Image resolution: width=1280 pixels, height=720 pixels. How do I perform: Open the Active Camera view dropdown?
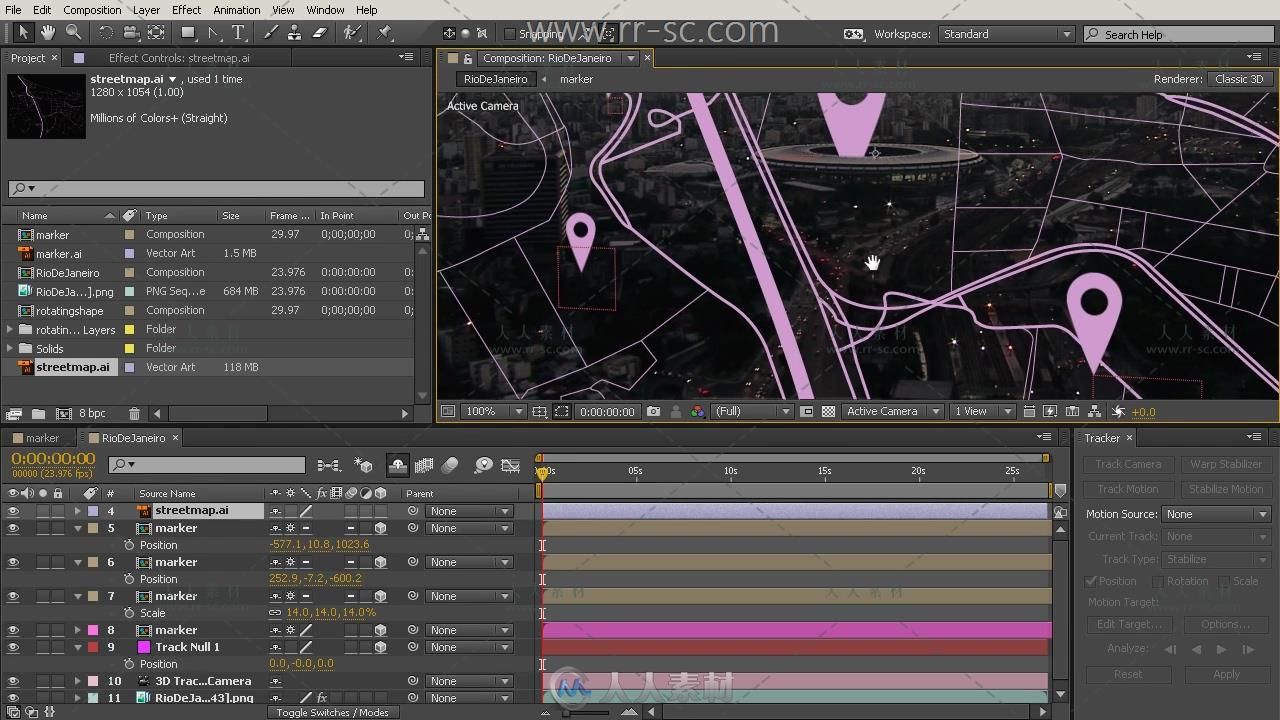[892, 411]
